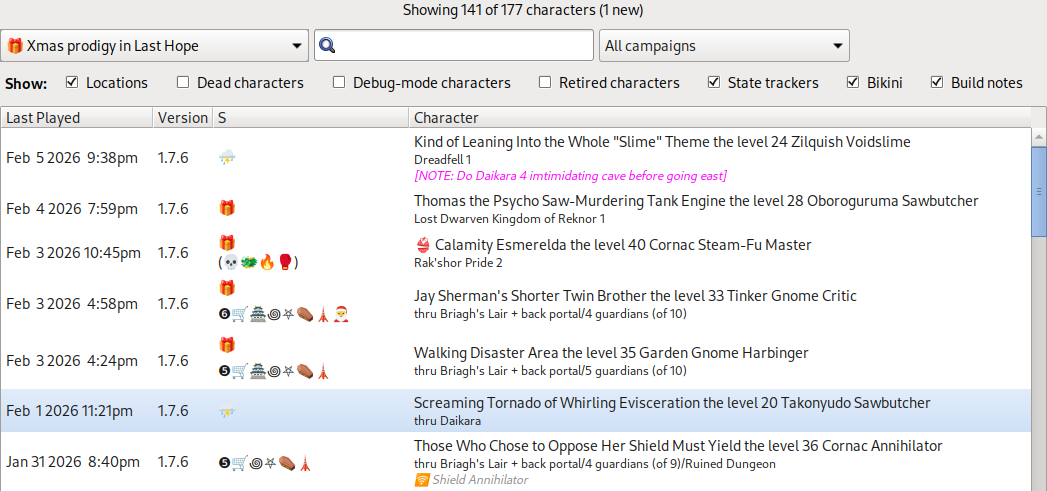This screenshot has height=491, width=1047.
Task: Click the magnifying glass search icon
Action: click(x=327, y=46)
